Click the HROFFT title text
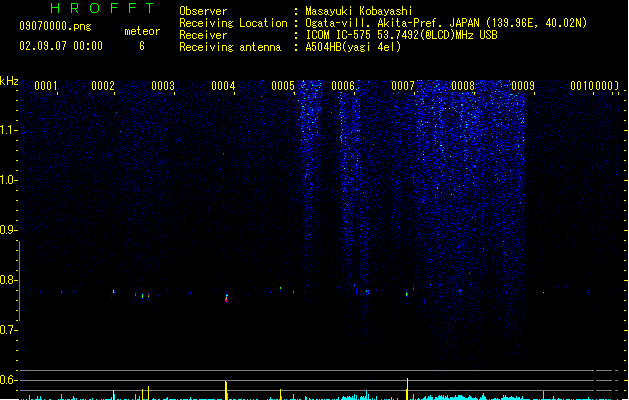Viewport: 629px width, 400px height. coord(102,8)
